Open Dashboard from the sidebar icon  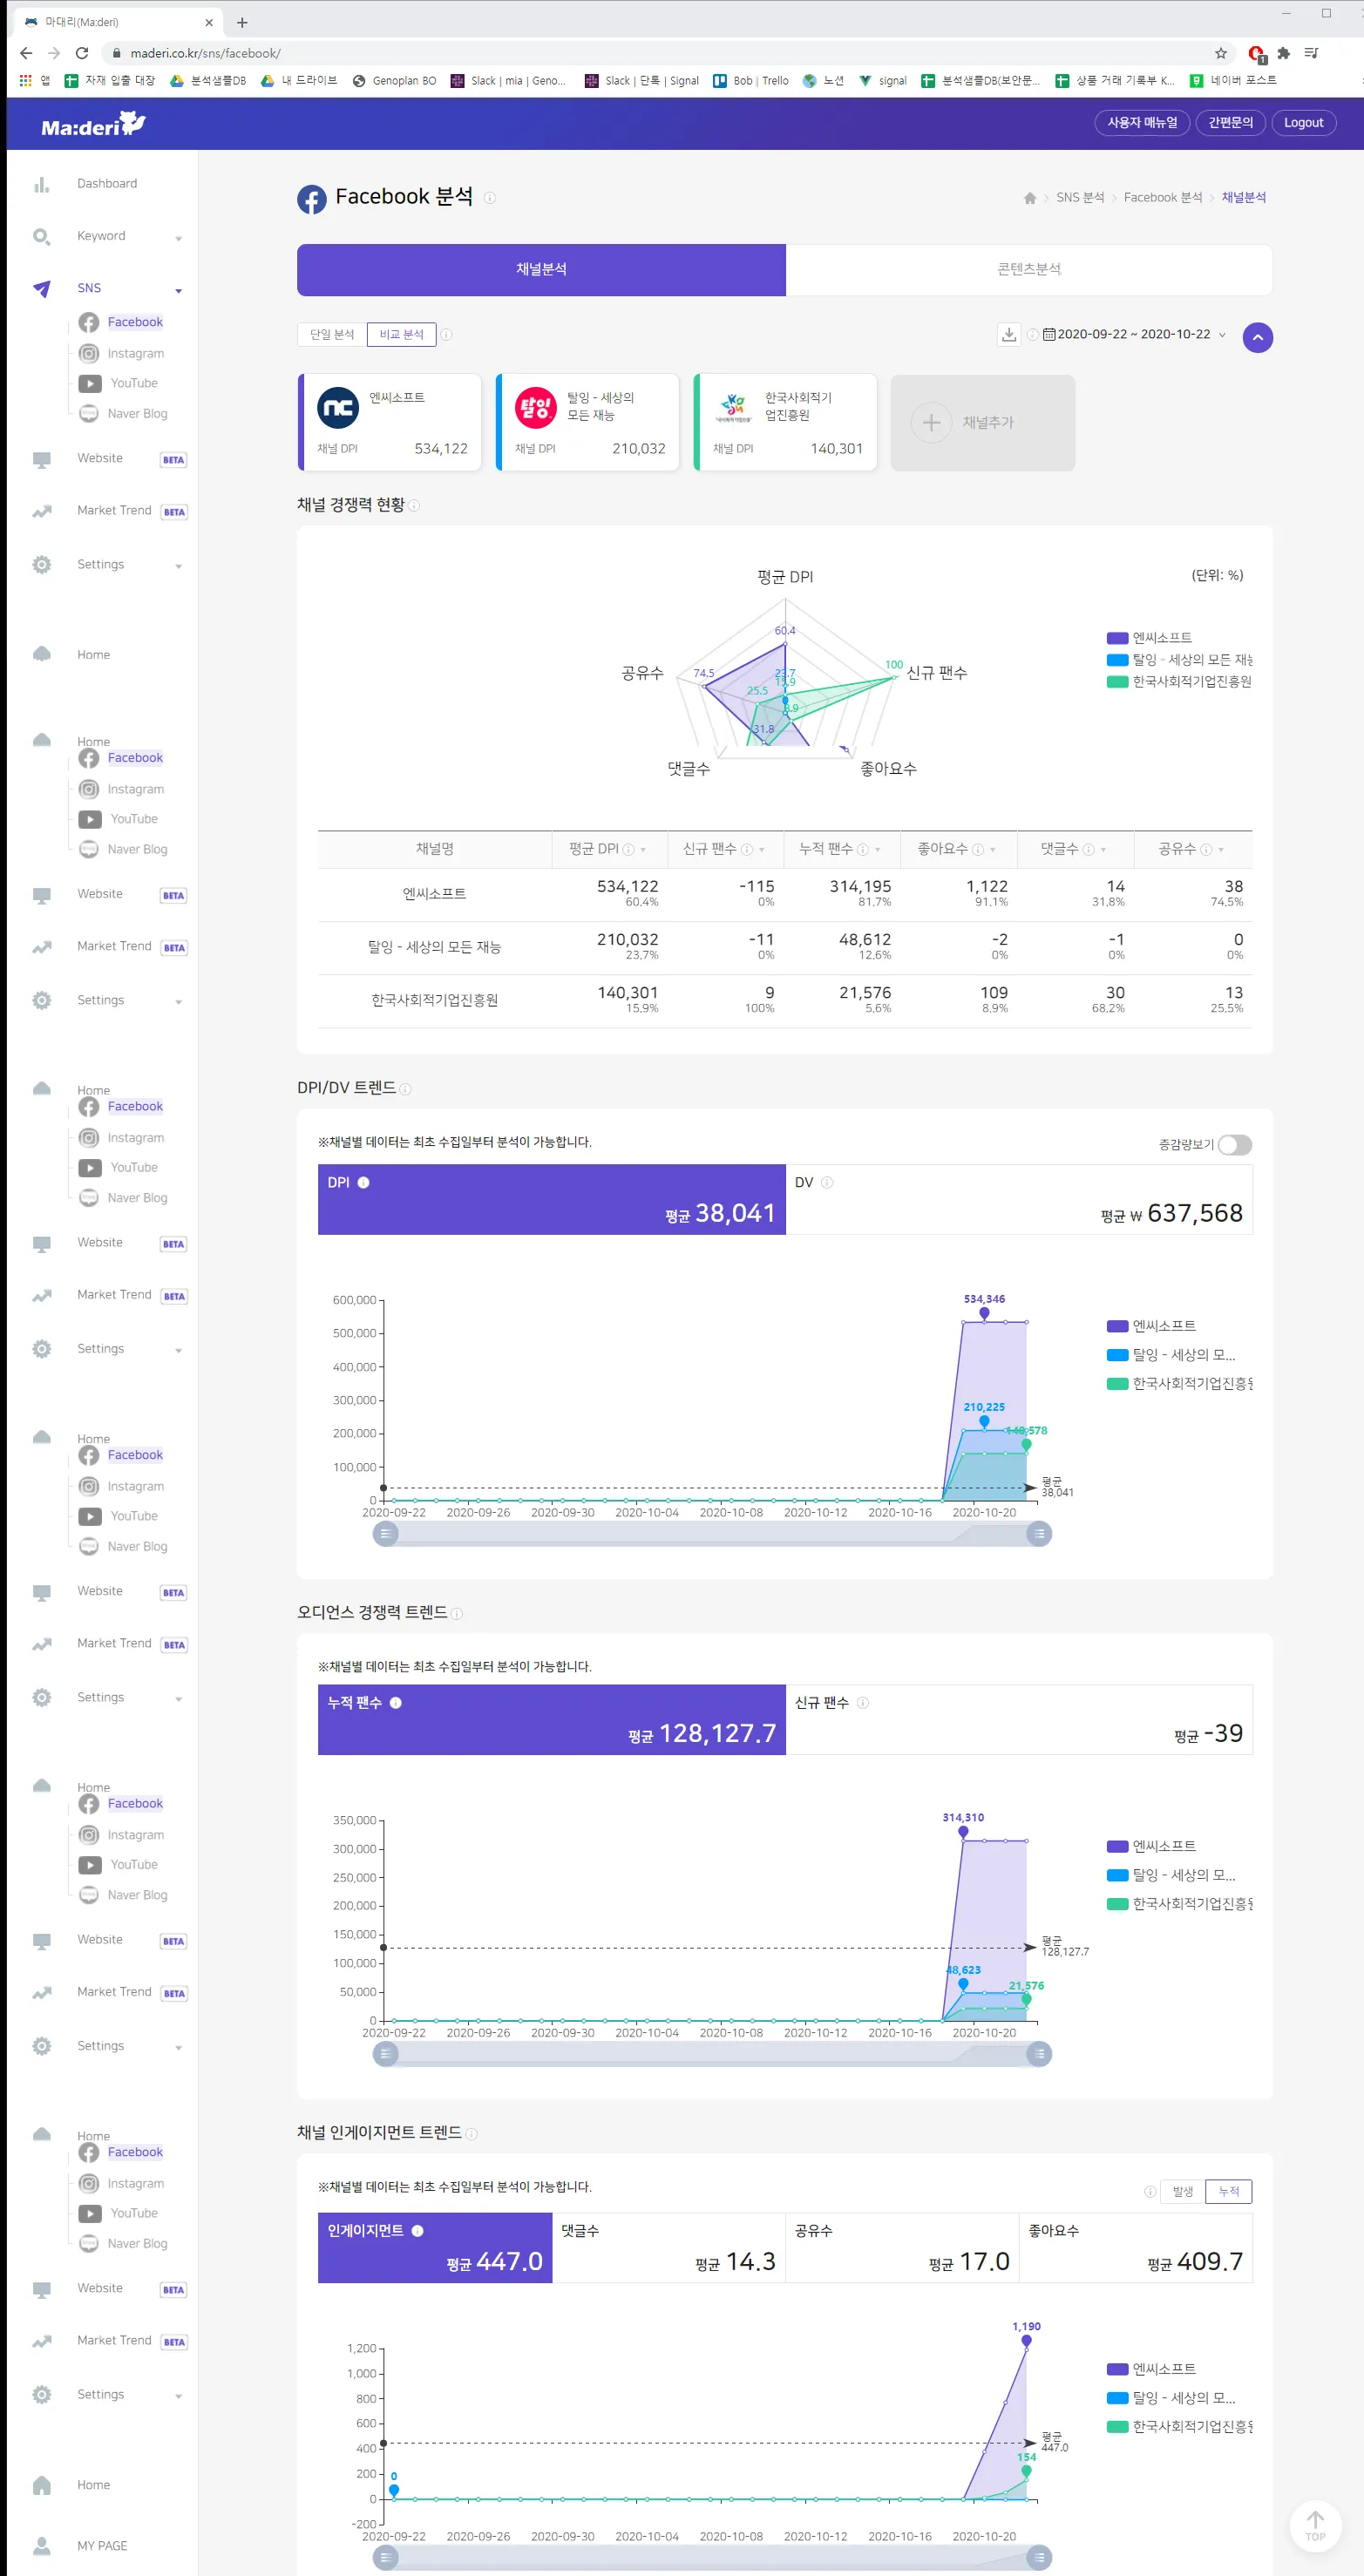point(41,184)
